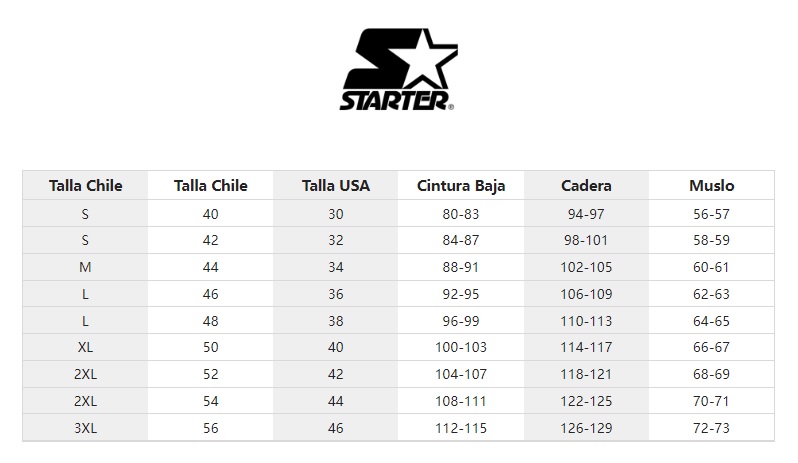Click waist measurement 80-83
The width and height of the screenshot is (798, 463).
461,214
